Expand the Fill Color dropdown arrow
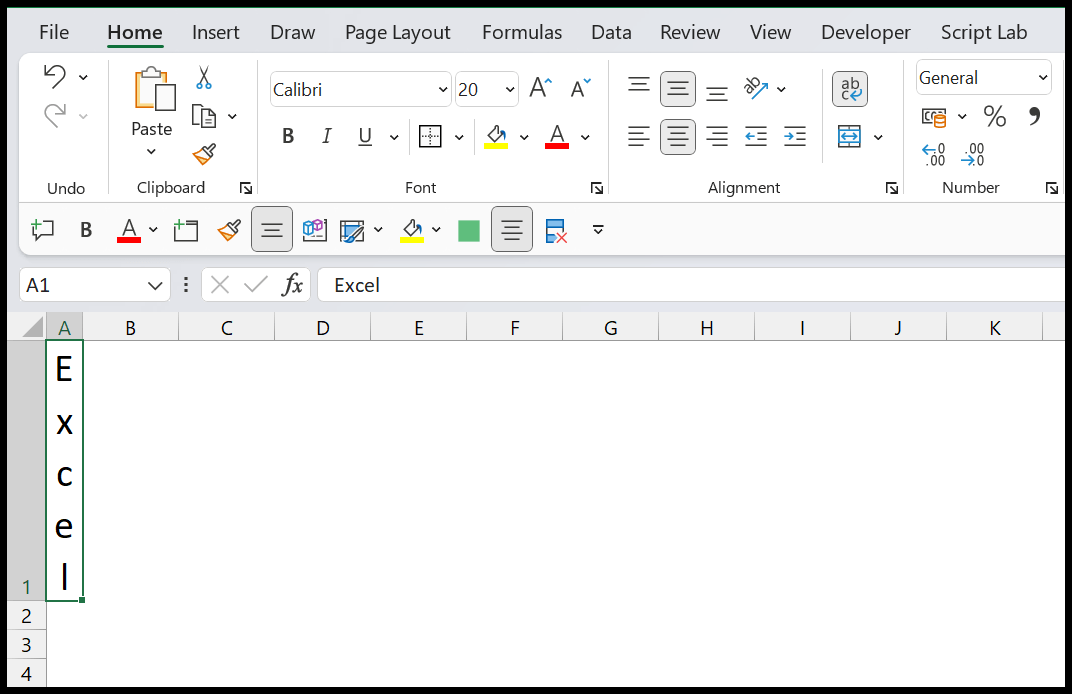 [x=524, y=137]
